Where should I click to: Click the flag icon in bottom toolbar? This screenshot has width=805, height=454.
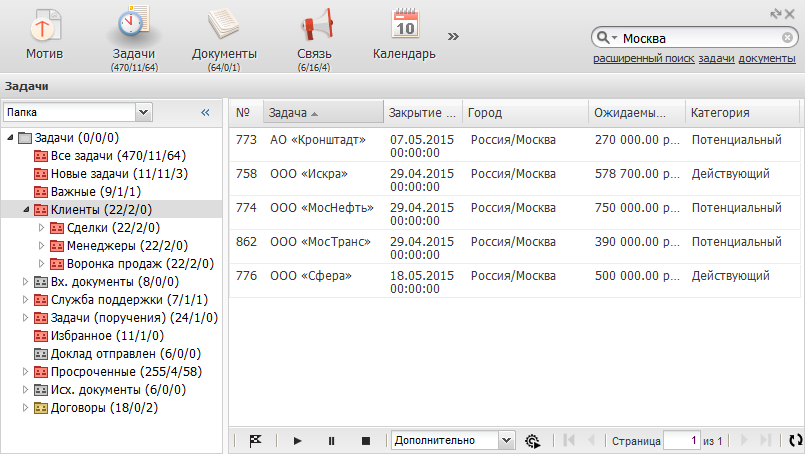click(255, 441)
